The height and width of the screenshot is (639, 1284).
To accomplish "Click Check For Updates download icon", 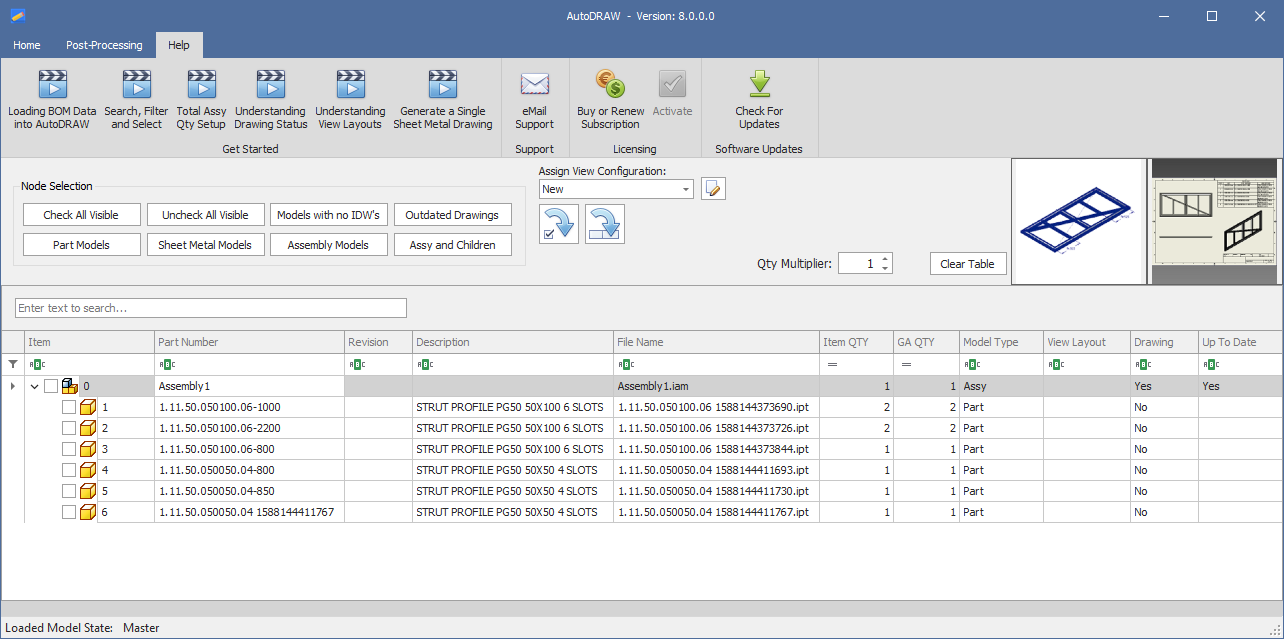I will tap(759, 84).
